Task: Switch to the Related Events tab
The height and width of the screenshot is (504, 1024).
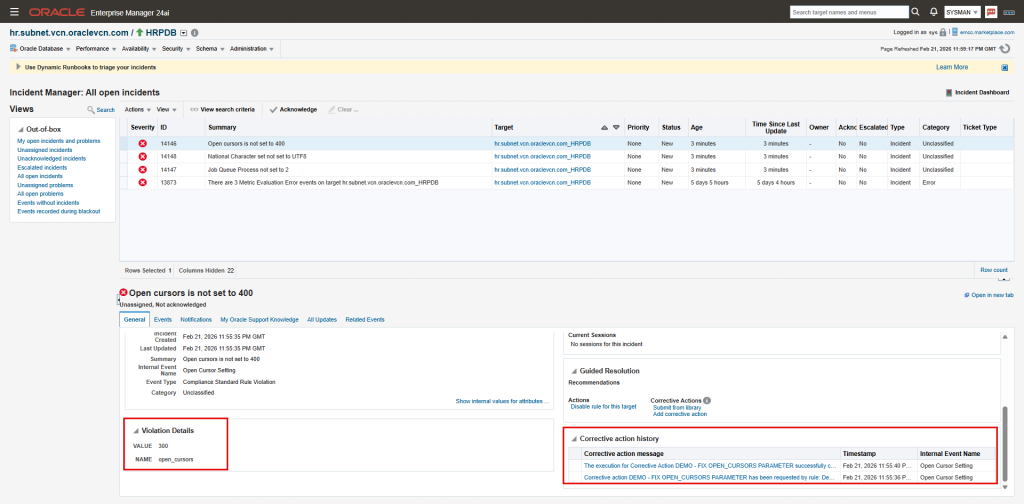Action: click(x=364, y=319)
